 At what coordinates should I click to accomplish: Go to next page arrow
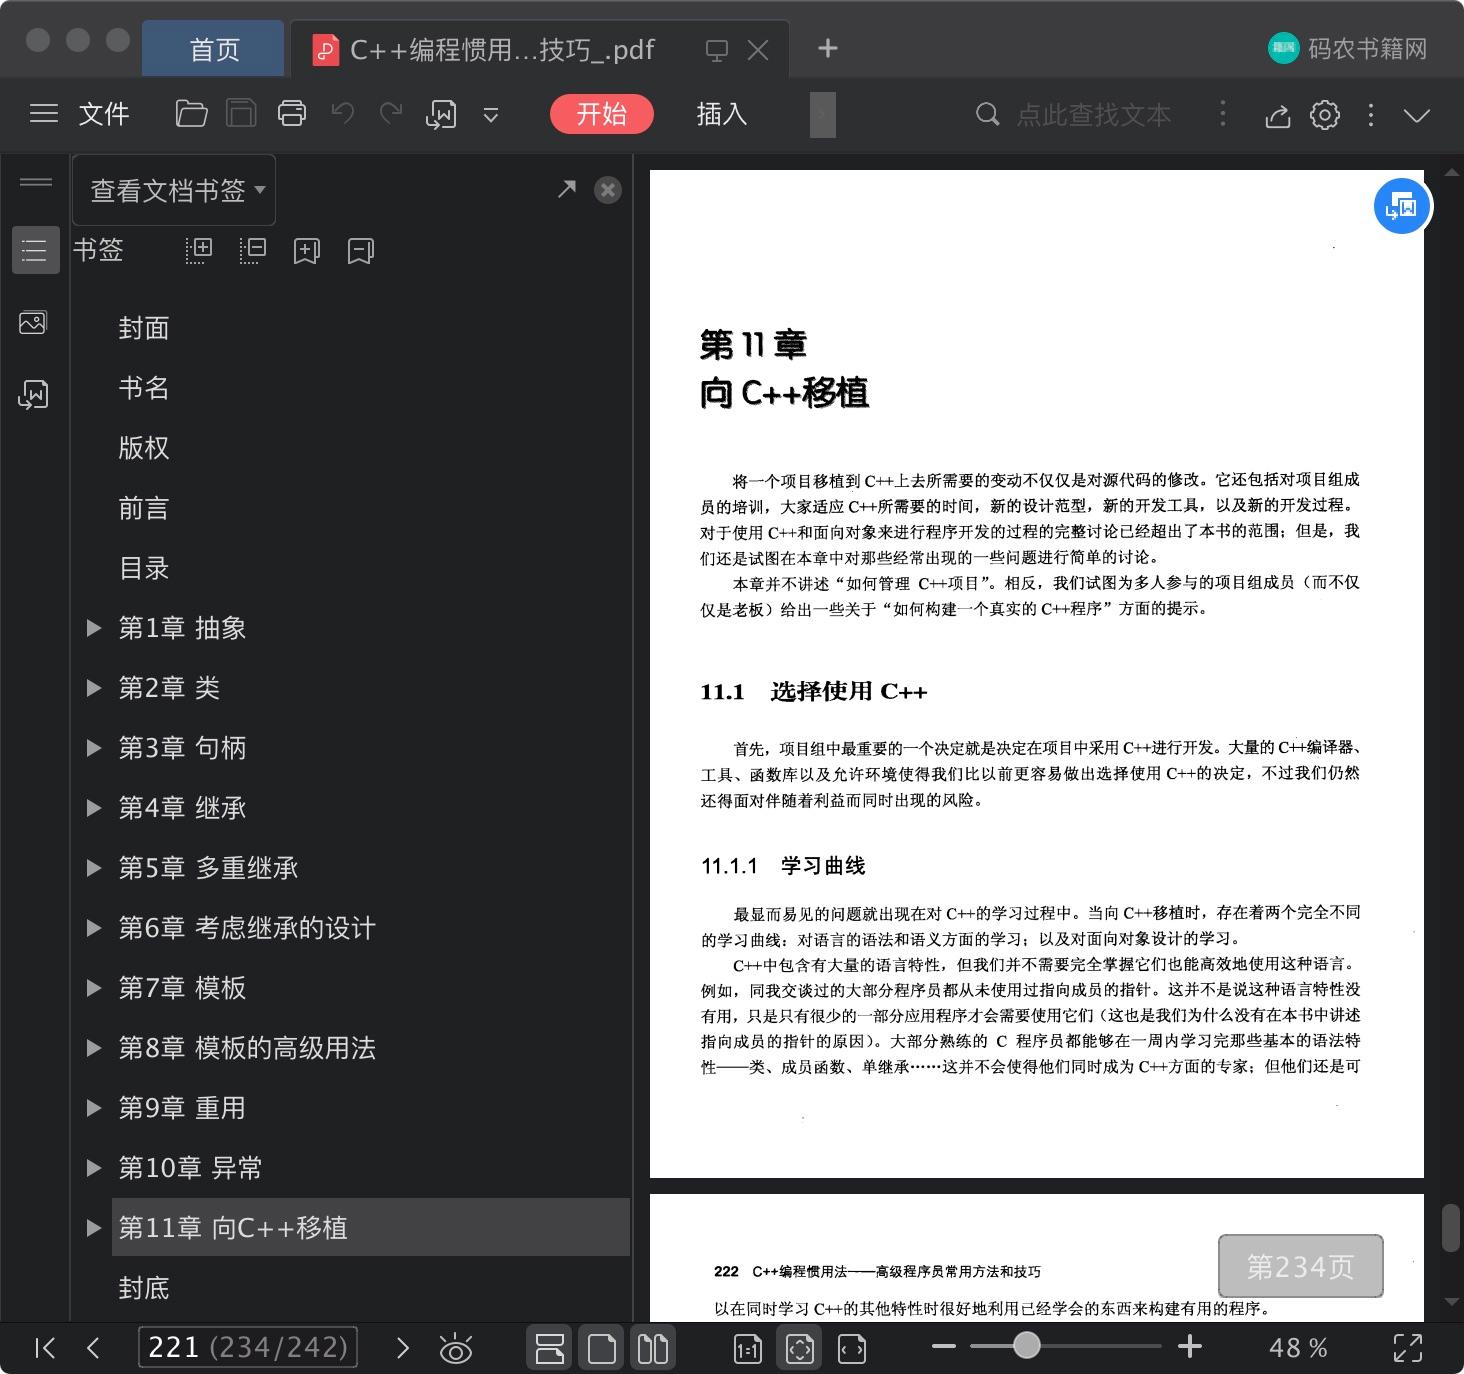click(x=402, y=1348)
